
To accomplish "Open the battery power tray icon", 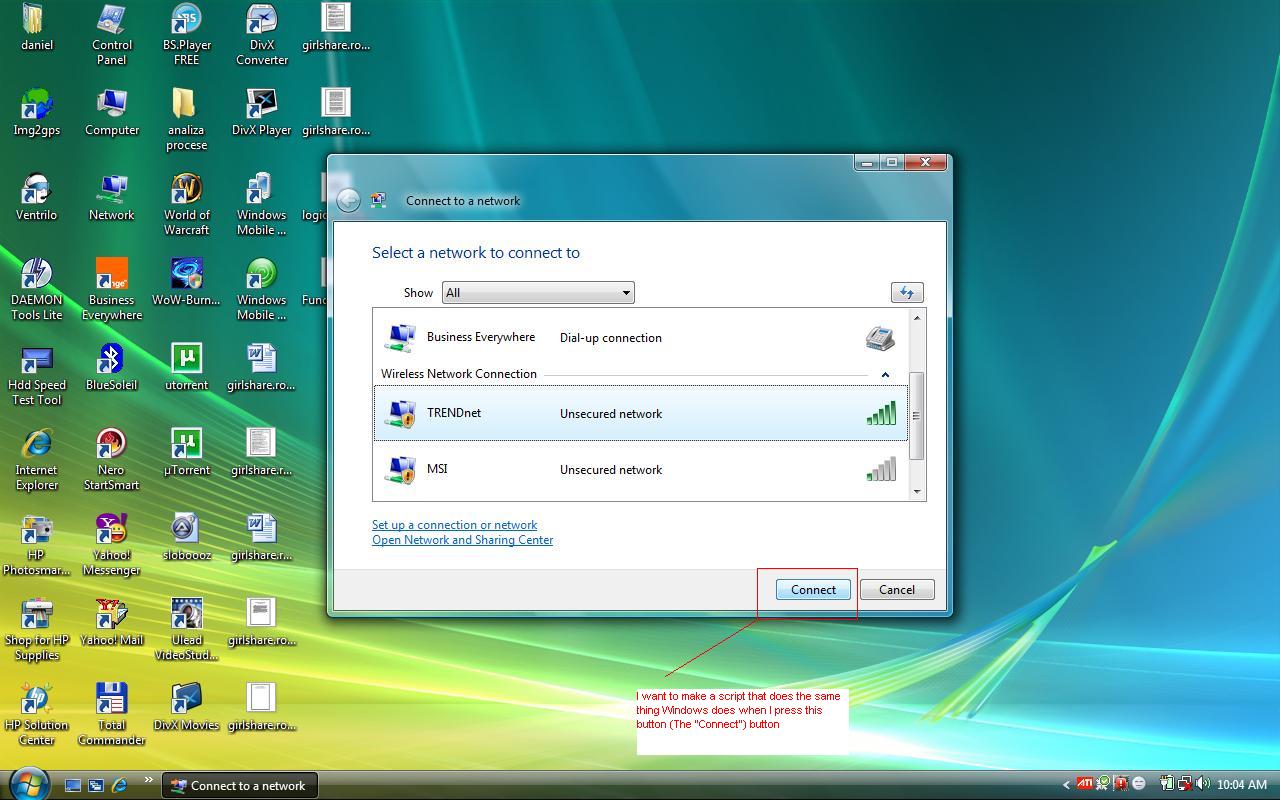I will point(1166,784).
